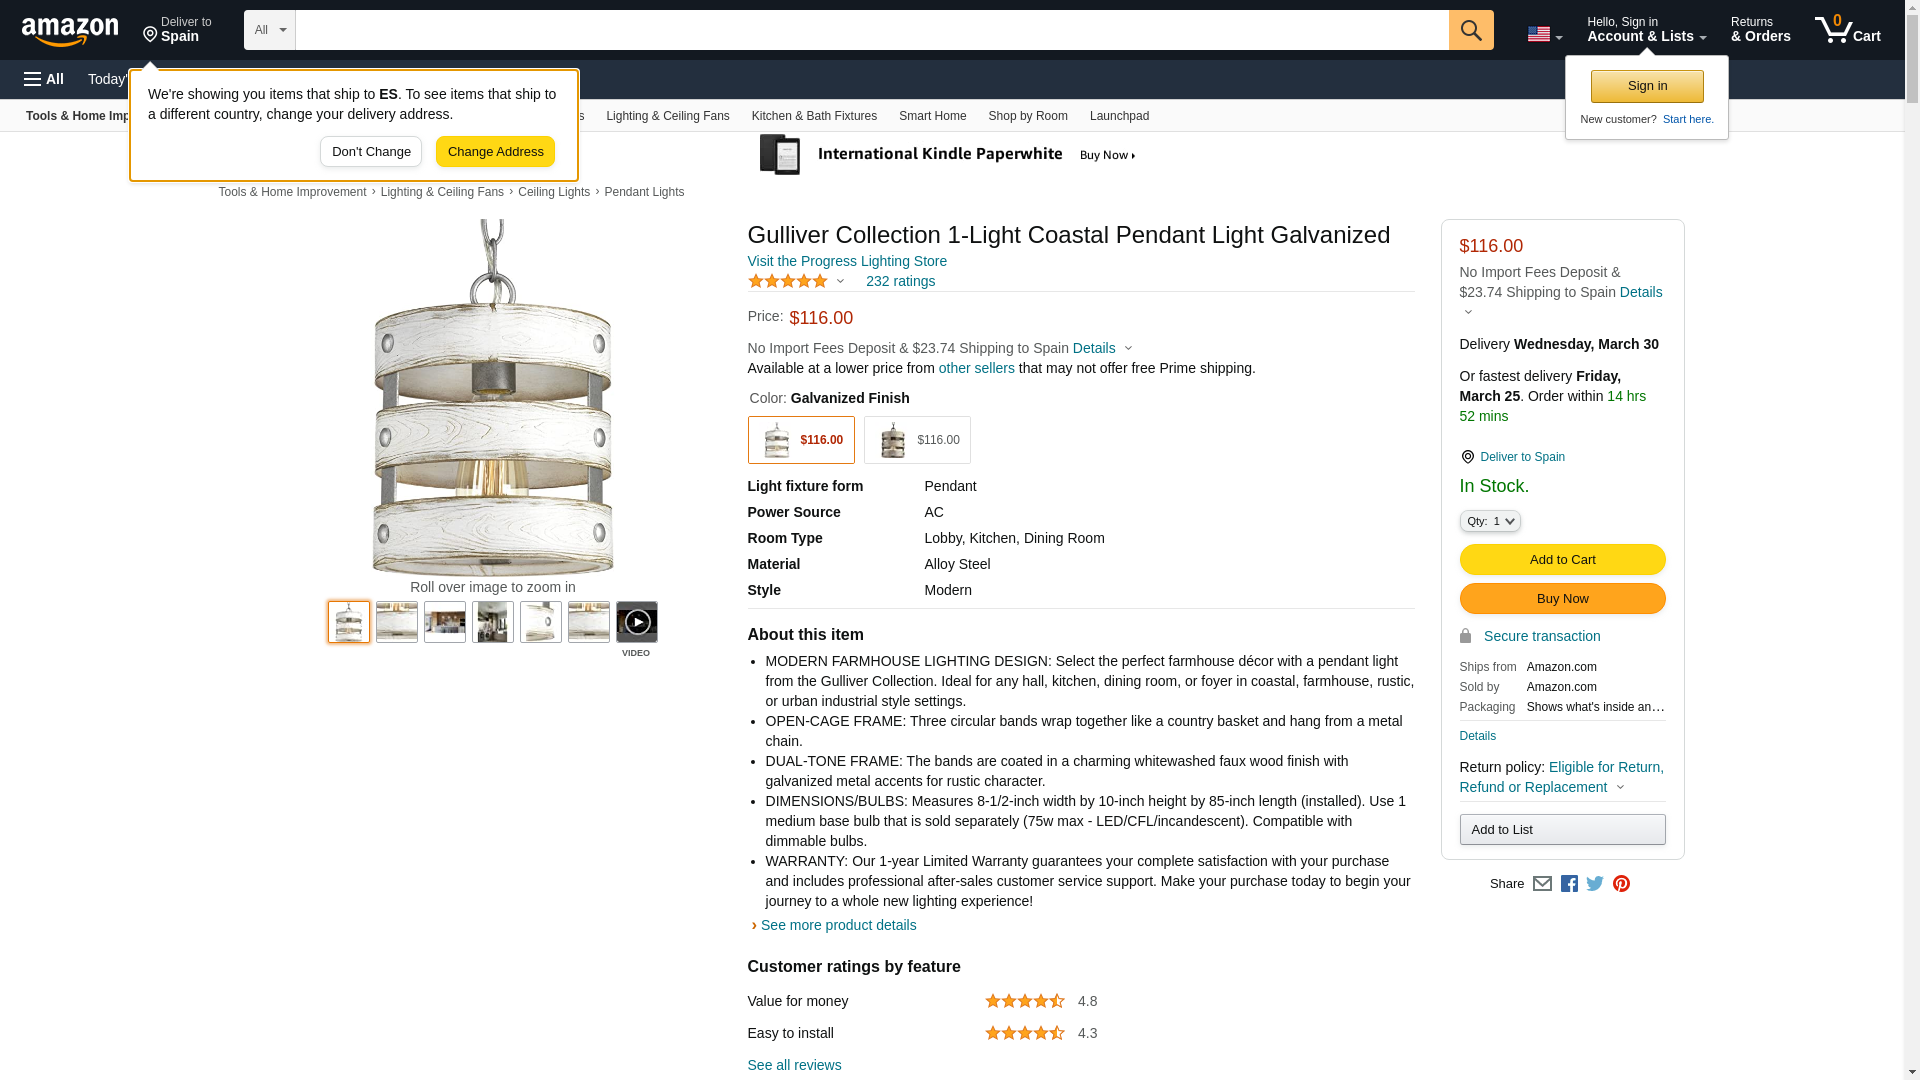Click into the search input field
This screenshot has width=1920, height=1080.
point(870,30)
